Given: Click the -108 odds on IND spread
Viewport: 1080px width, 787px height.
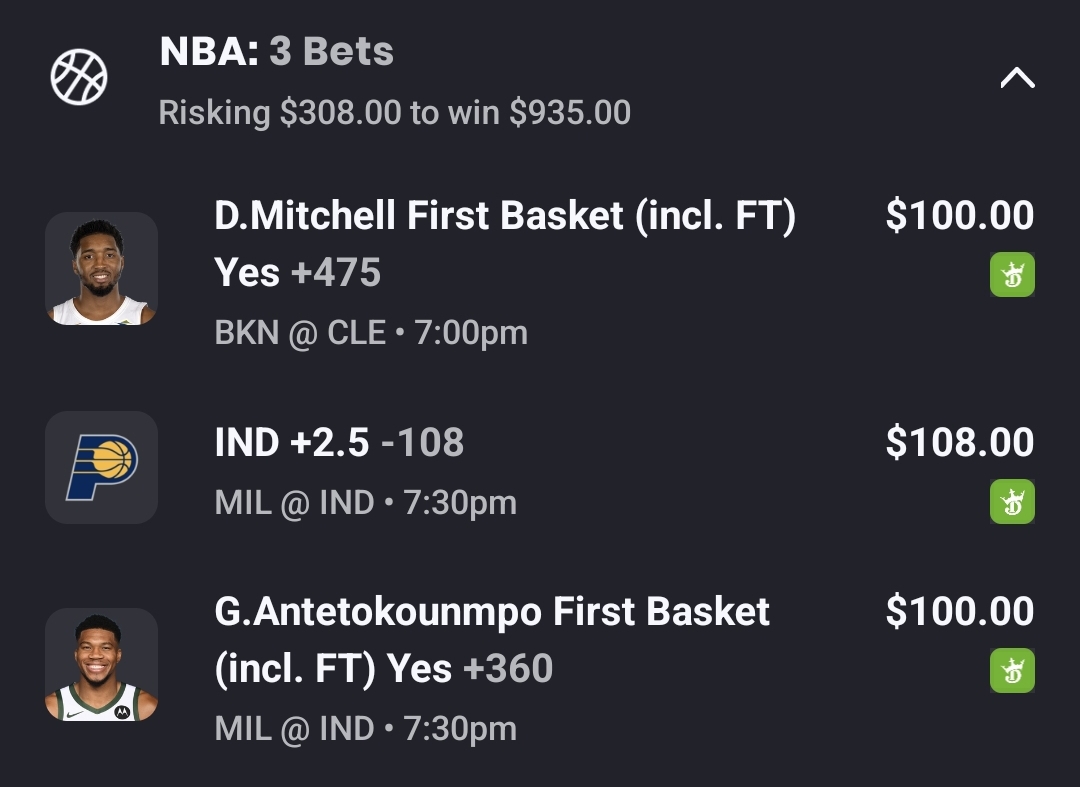Looking at the screenshot, I should 424,442.
